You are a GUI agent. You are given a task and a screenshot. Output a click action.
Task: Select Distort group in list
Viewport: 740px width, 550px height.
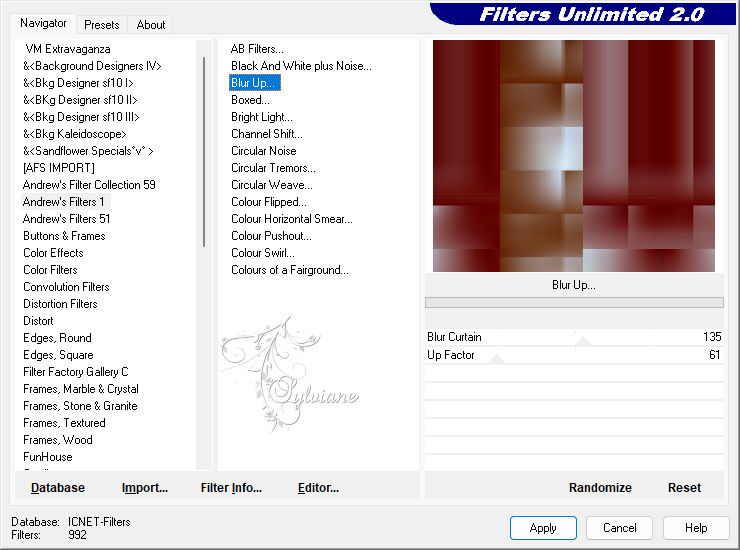tap(38, 321)
